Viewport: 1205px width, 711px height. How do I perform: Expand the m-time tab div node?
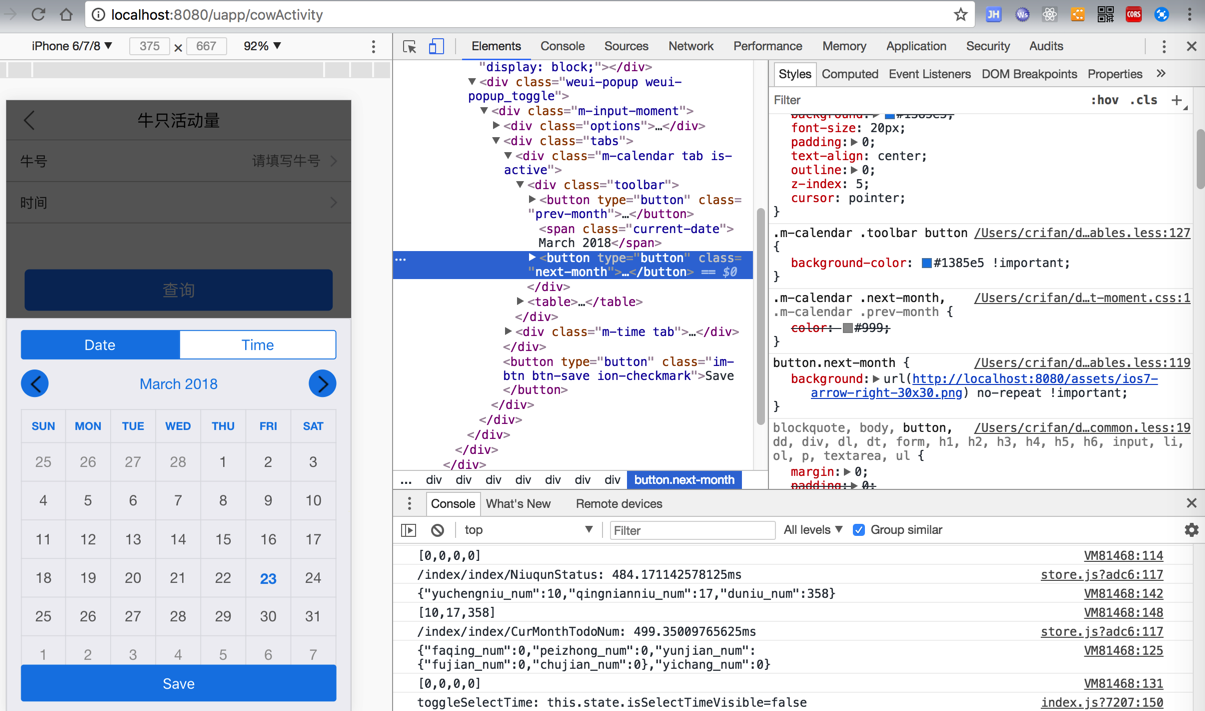[509, 332]
